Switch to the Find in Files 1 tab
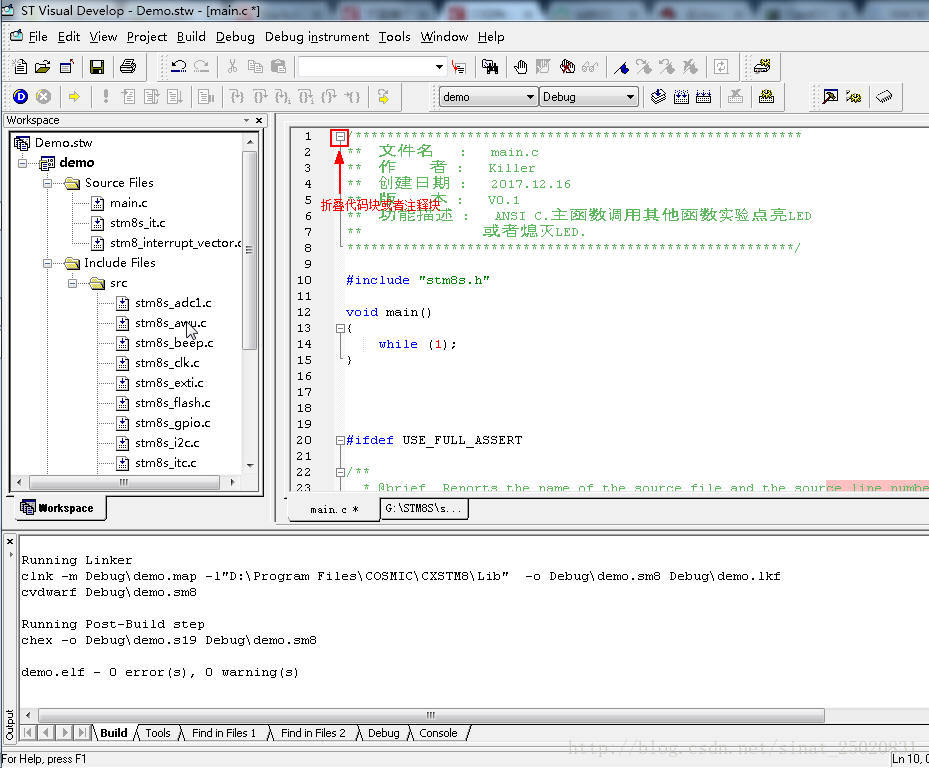This screenshot has height=768, width=929. coord(224,733)
